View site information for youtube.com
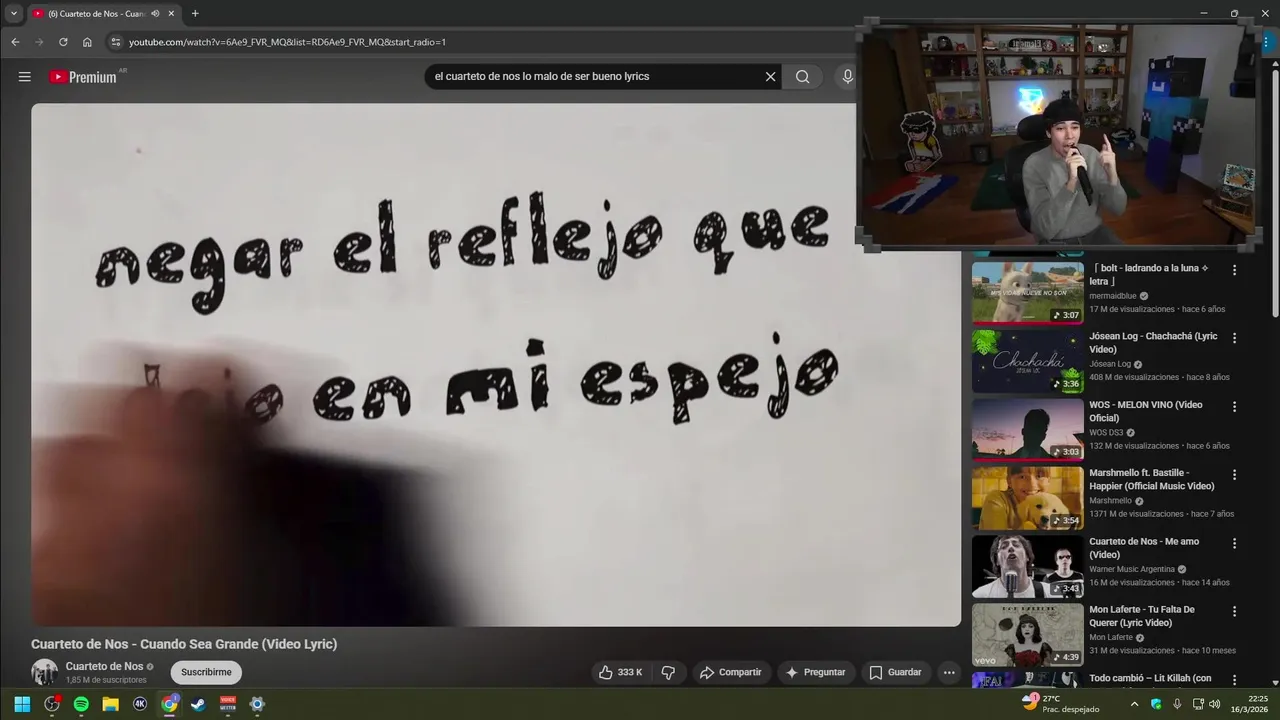 pyautogui.click(x=115, y=42)
